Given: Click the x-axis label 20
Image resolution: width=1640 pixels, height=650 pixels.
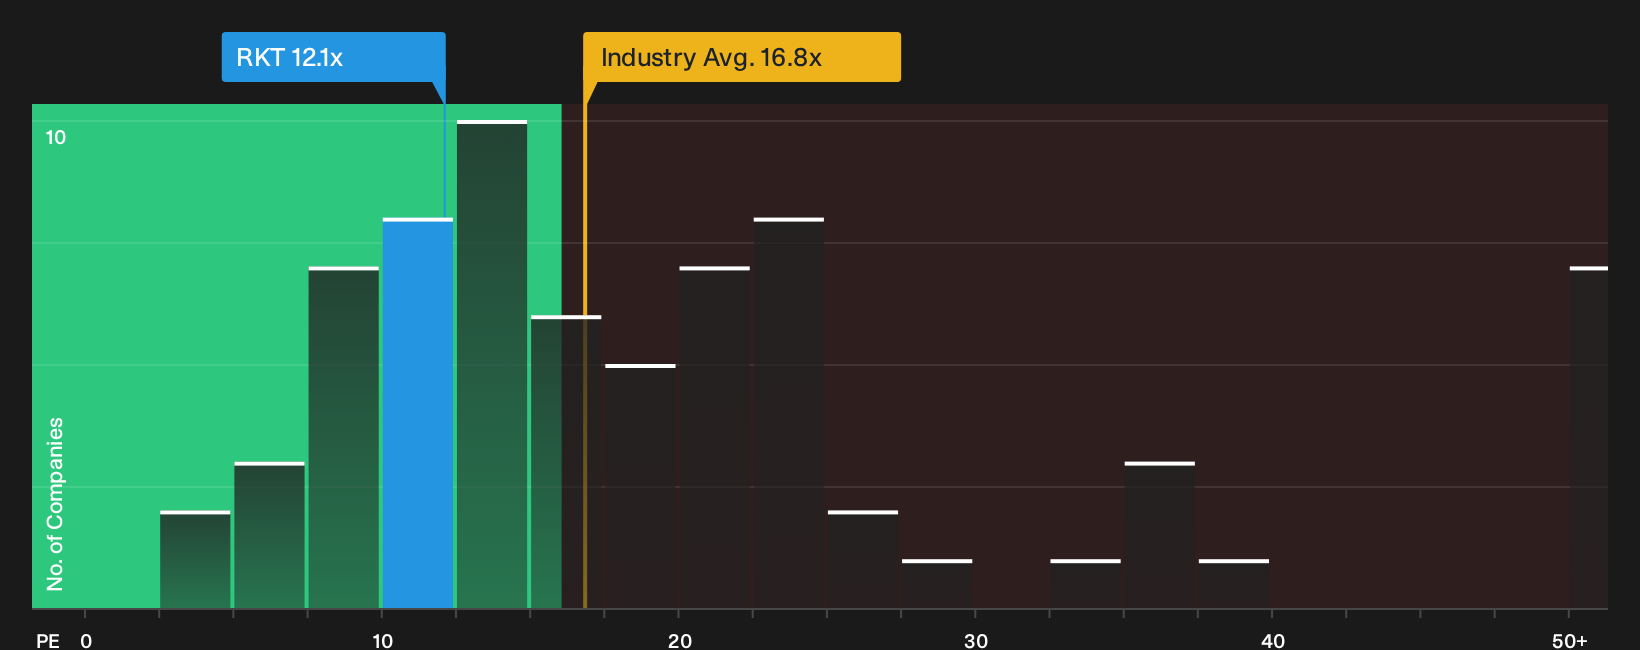Looking at the screenshot, I should point(680,640).
